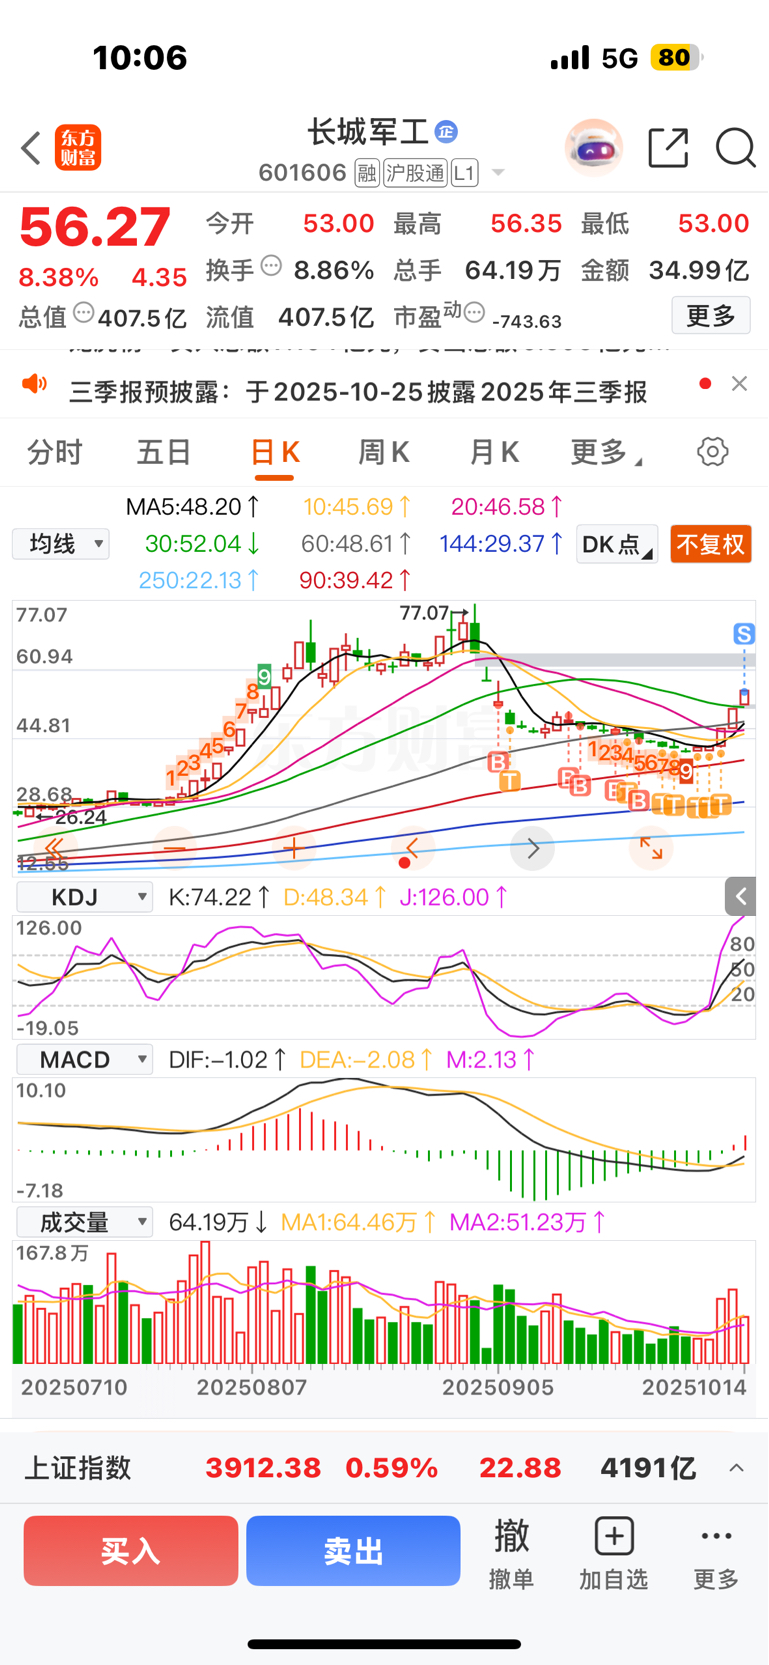Tap the 撤单 cancel order button
This screenshot has width=769, height=1665.
click(x=511, y=1552)
